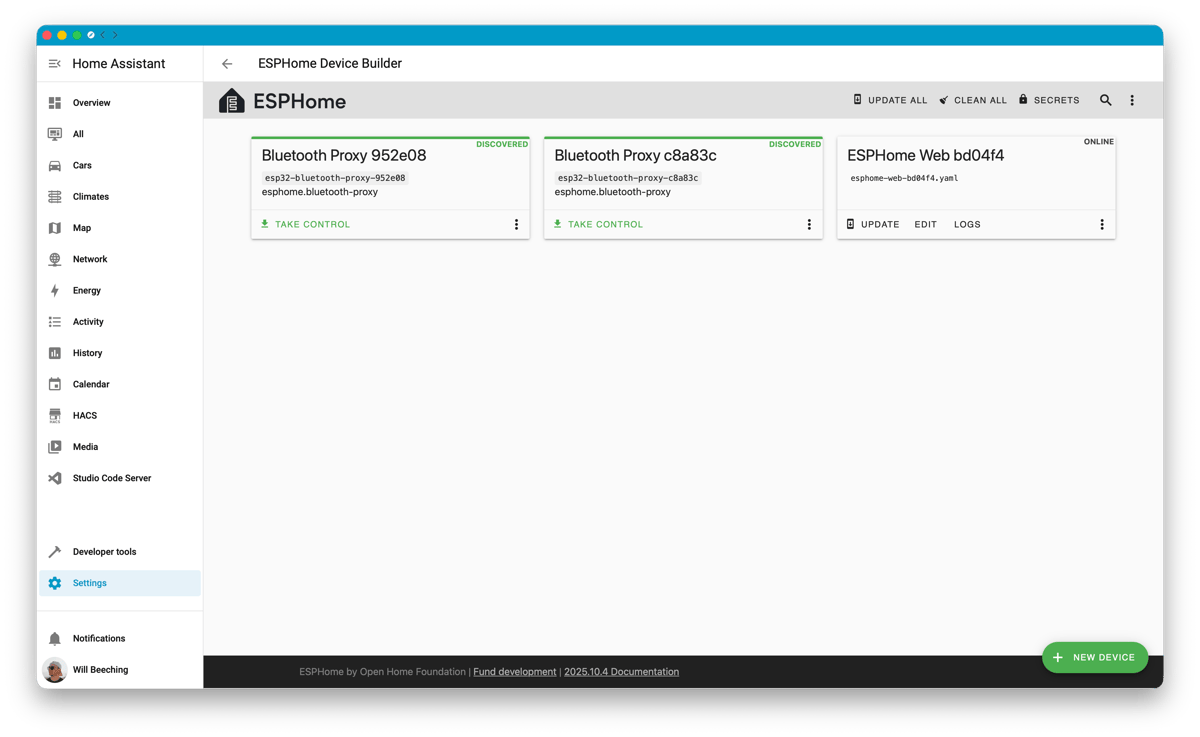Open the Map icon
The height and width of the screenshot is (737, 1200).
(x=55, y=228)
